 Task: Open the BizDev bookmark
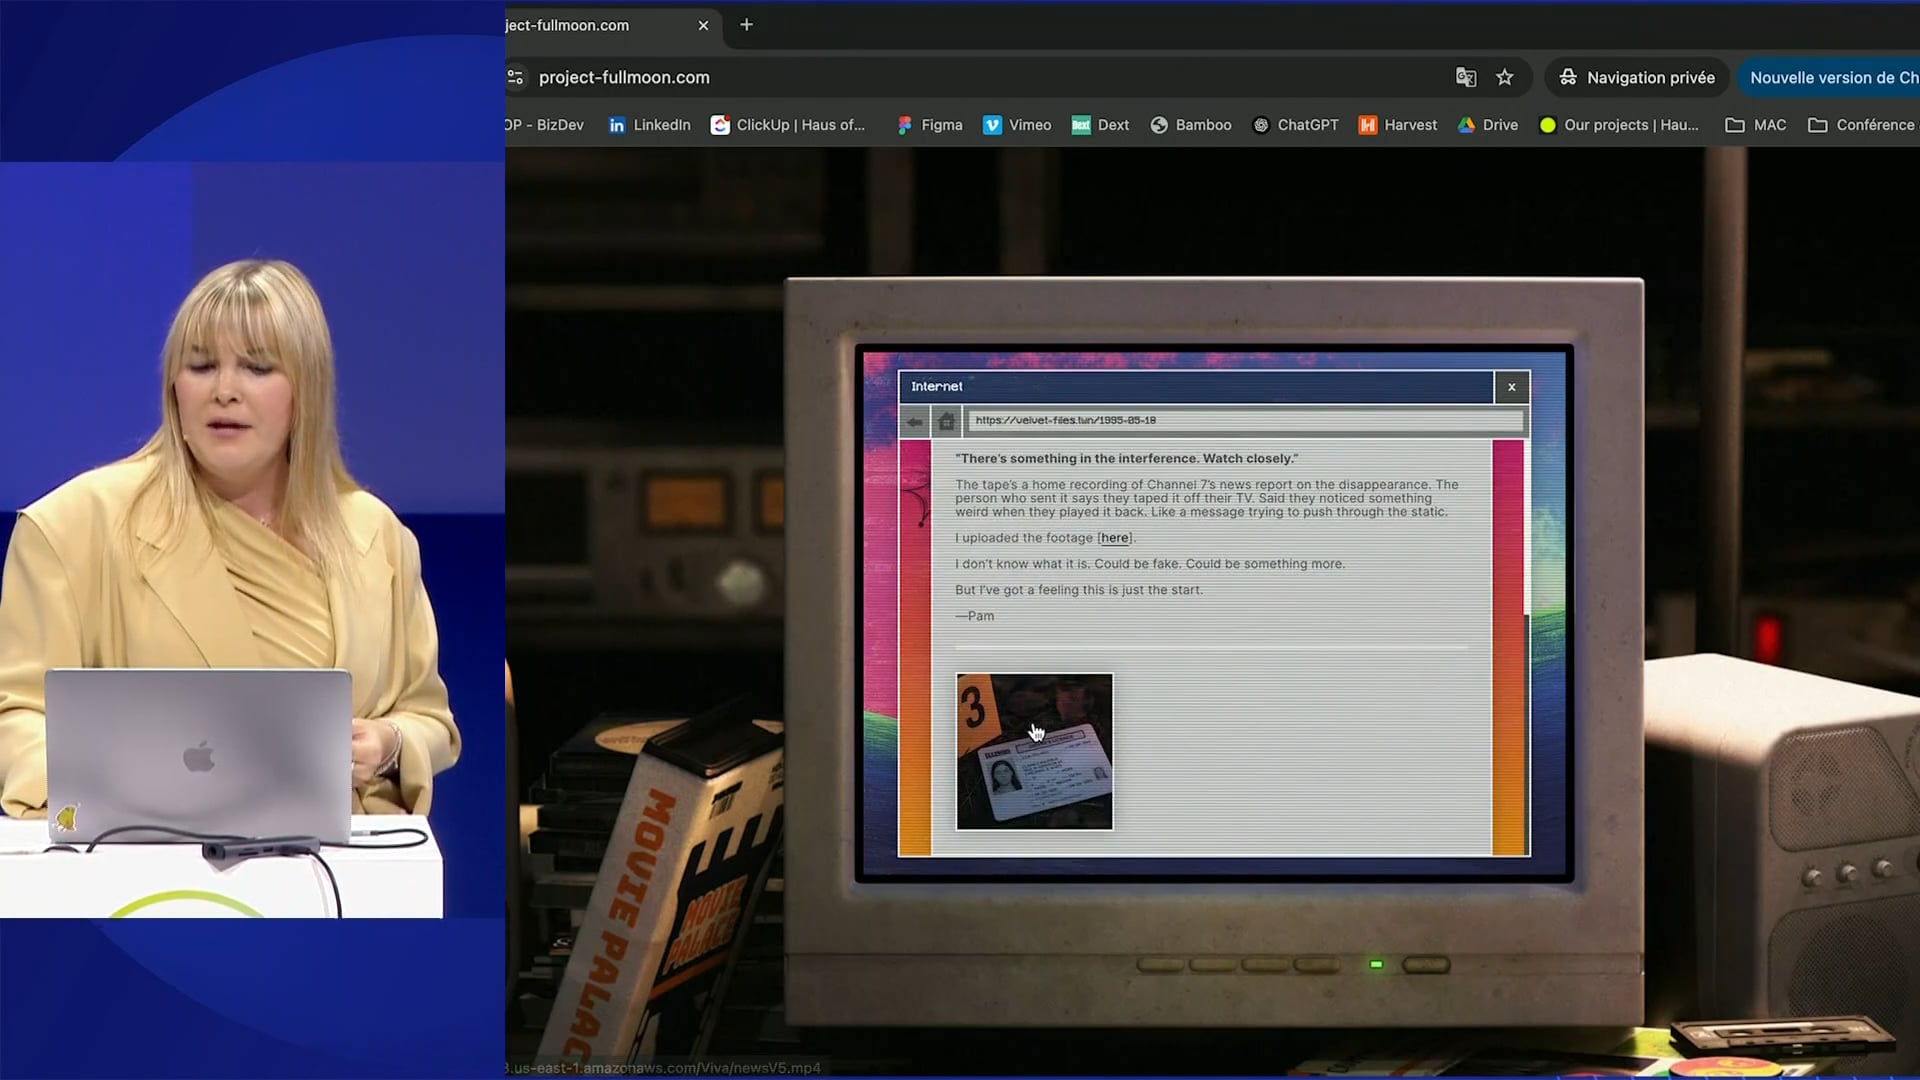(x=545, y=125)
